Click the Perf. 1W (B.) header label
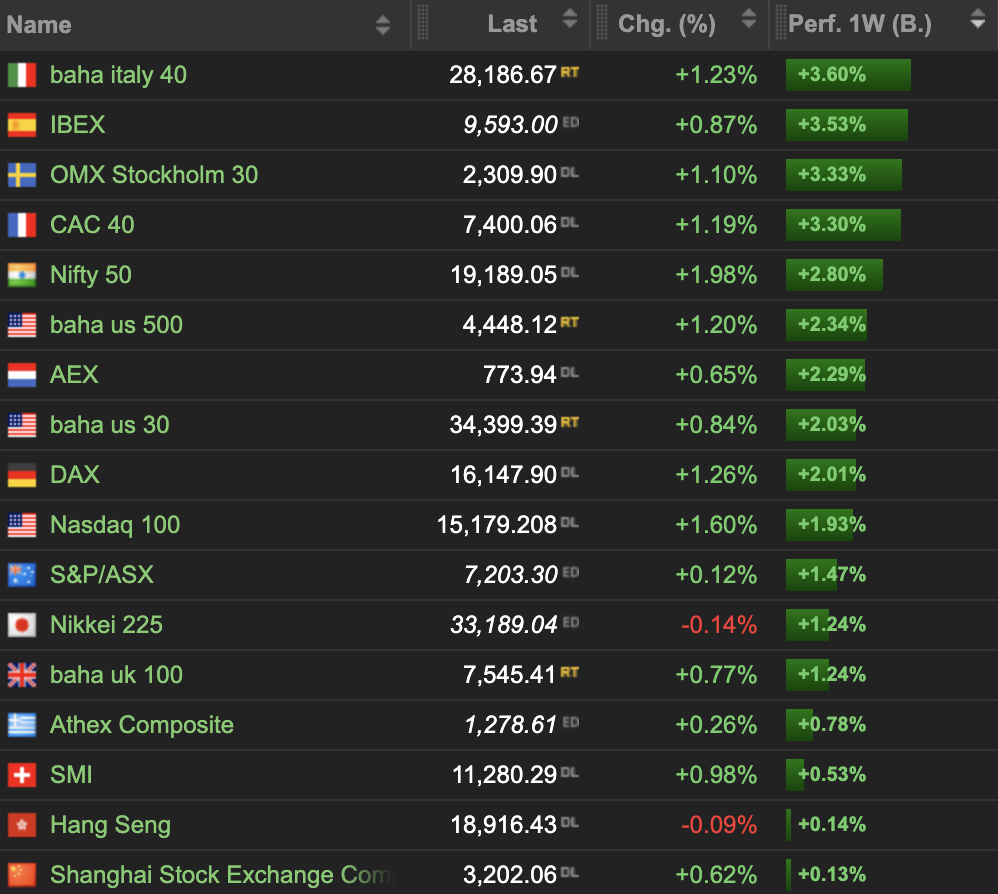This screenshot has height=894, width=998. [860, 24]
